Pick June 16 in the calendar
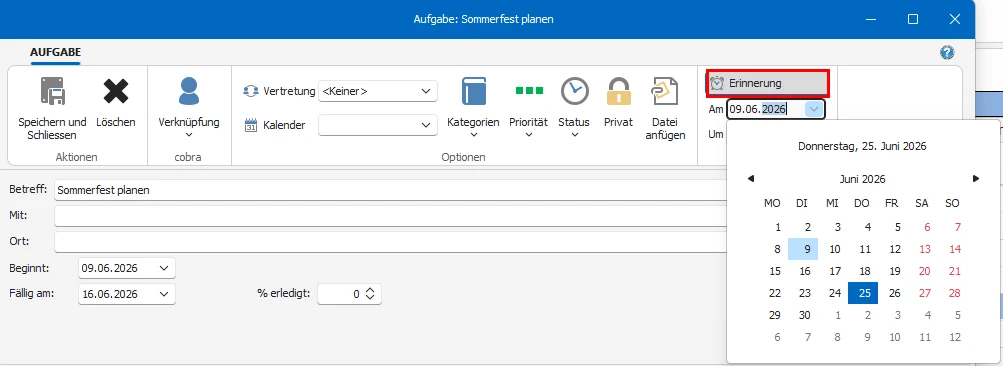Screen dimensions: 1003x366 click(805, 271)
